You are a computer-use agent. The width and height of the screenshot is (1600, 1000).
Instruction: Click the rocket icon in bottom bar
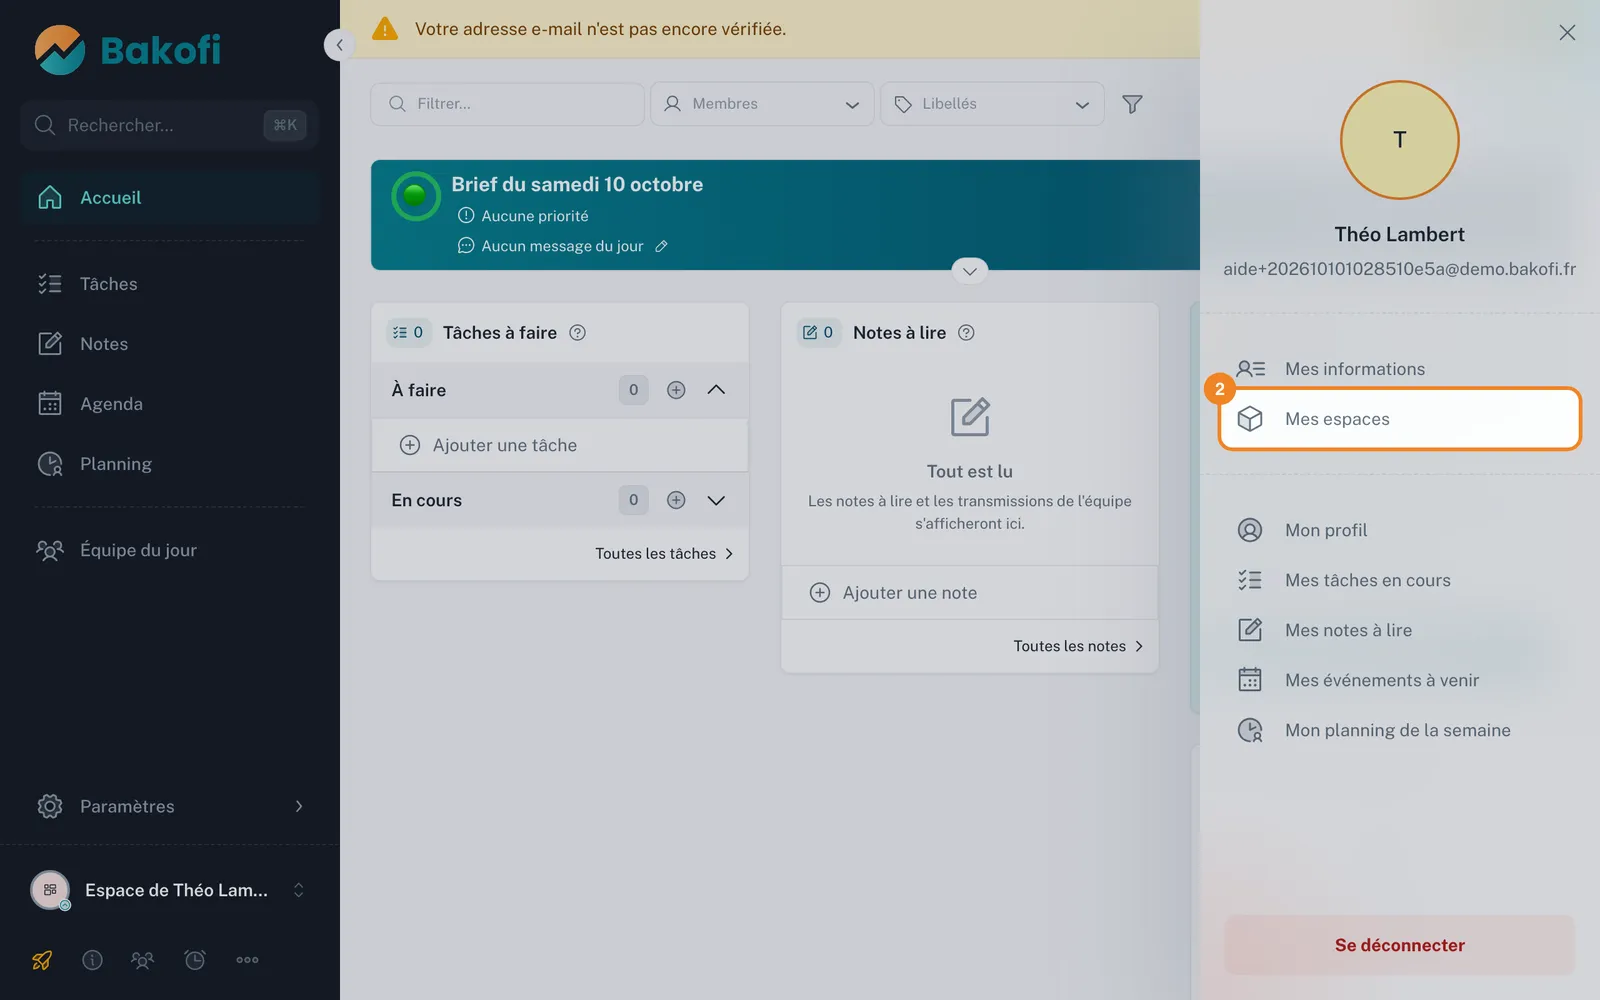(42, 960)
